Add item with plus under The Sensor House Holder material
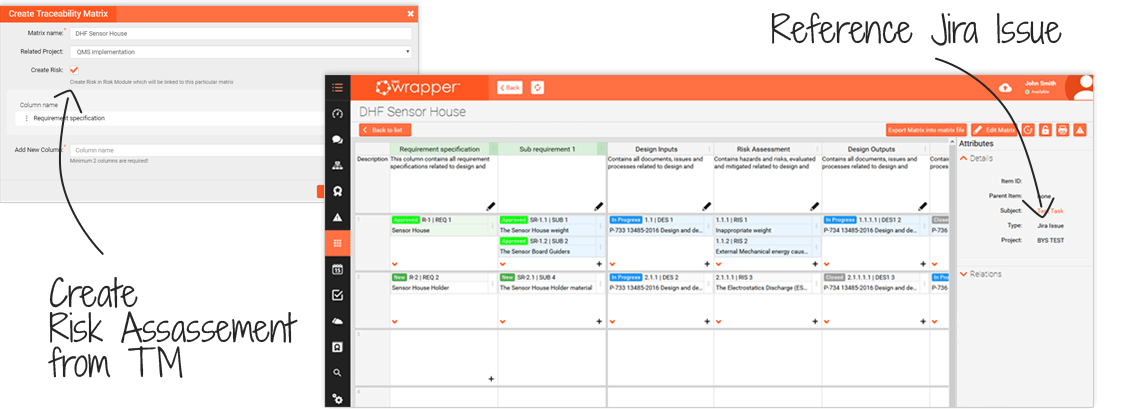Image resolution: width=1140 pixels, height=409 pixels. pos(599,321)
